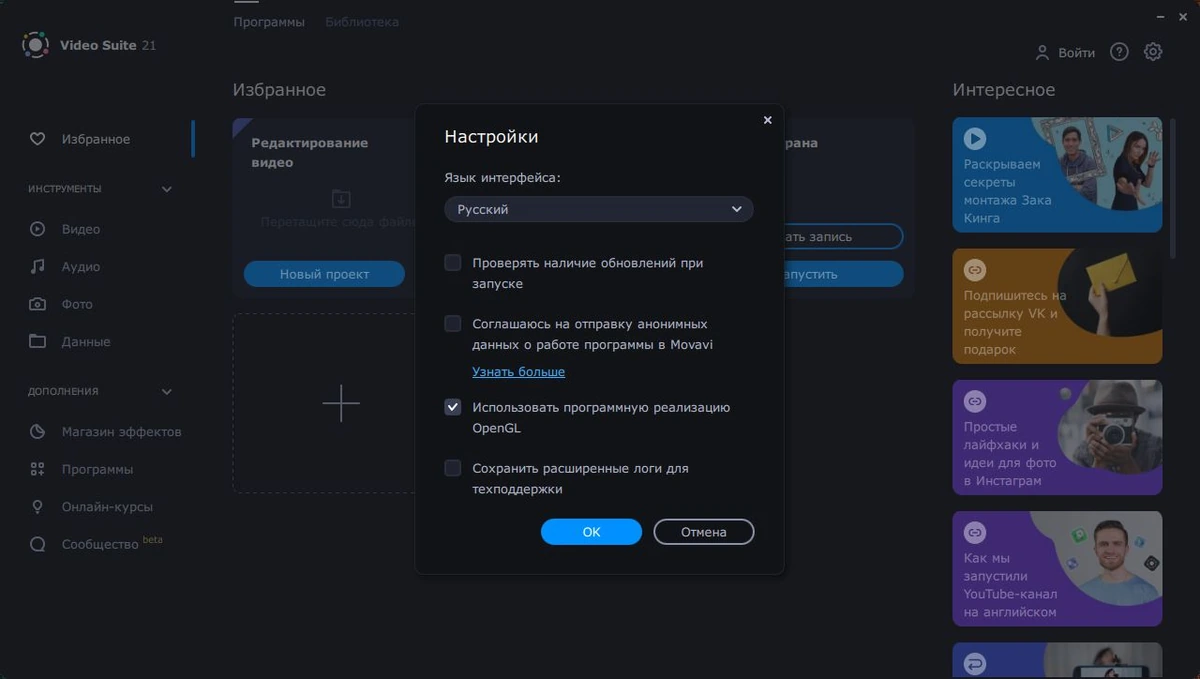Switch to the Библиотека tab
The width and height of the screenshot is (1200, 679).
[x=362, y=21]
